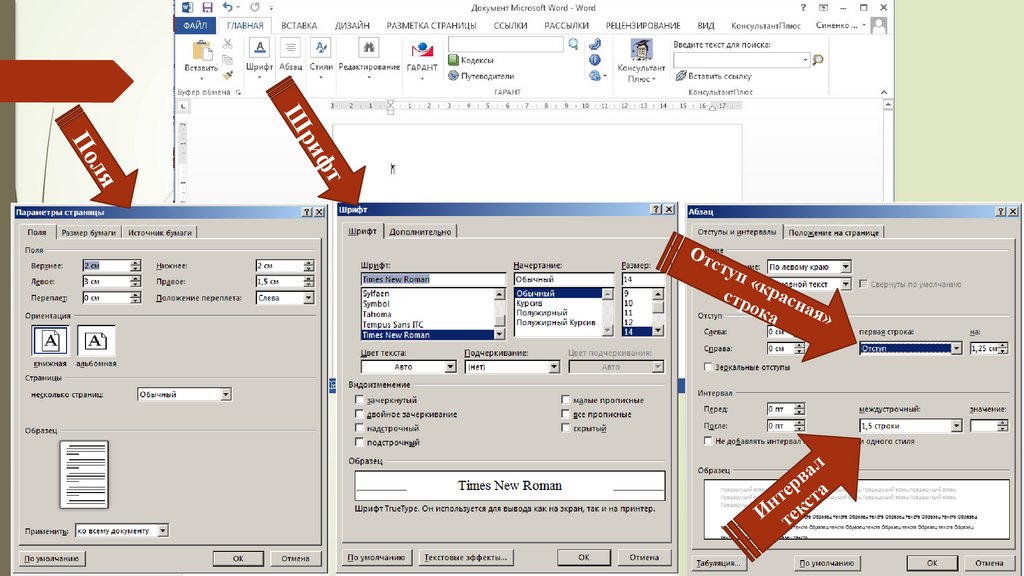Toggle the надстрочный checkbox
This screenshot has height=576, width=1024.
click(x=359, y=428)
